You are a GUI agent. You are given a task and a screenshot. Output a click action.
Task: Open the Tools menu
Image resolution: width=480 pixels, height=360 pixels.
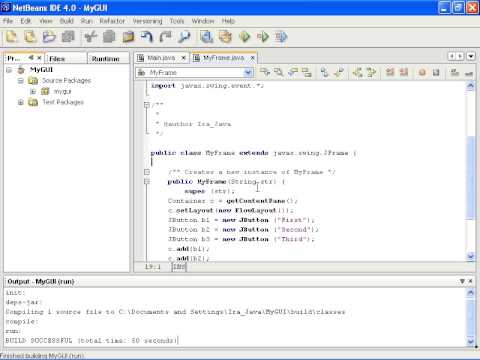point(177,21)
